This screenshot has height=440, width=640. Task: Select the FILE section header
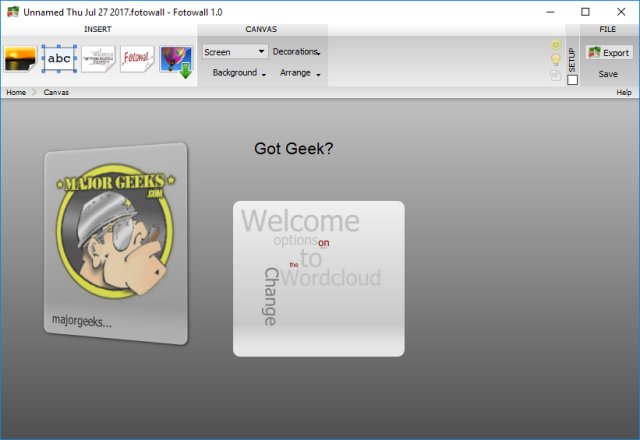pos(607,29)
